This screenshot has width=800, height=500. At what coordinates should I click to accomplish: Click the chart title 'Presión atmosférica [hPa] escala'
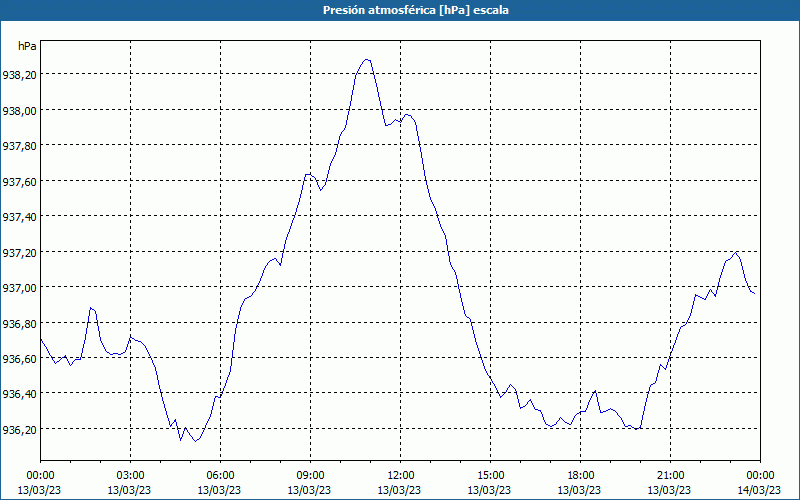pos(416,10)
